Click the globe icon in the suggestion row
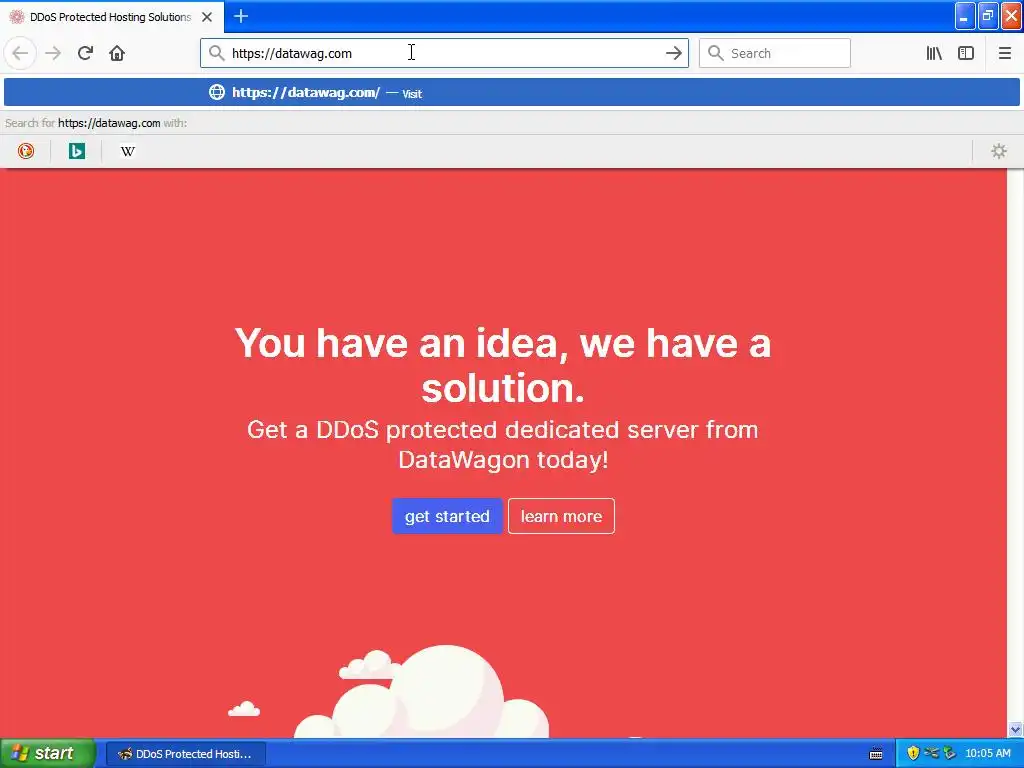1024x768 pixels. pos(217,92)
